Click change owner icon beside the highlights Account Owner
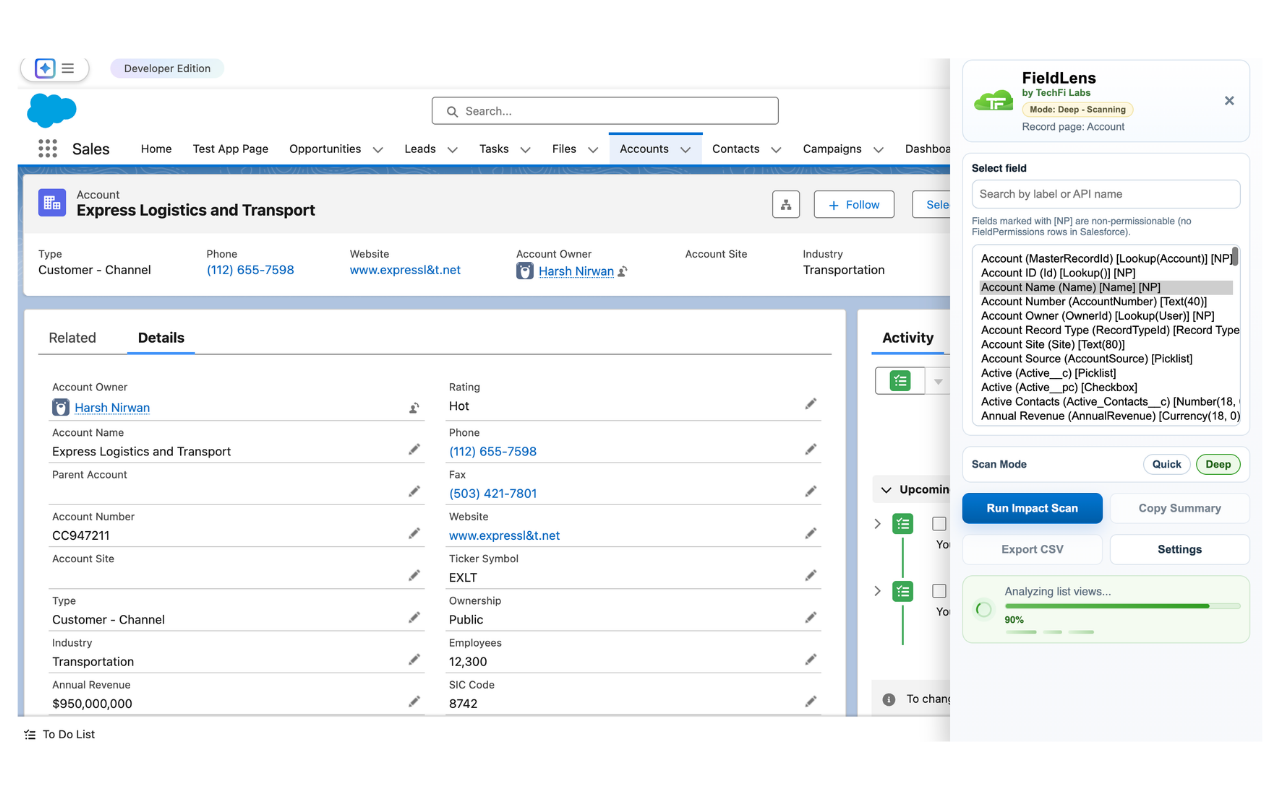This screenshot has height=800, width=1280. click(x=622, y=271)
